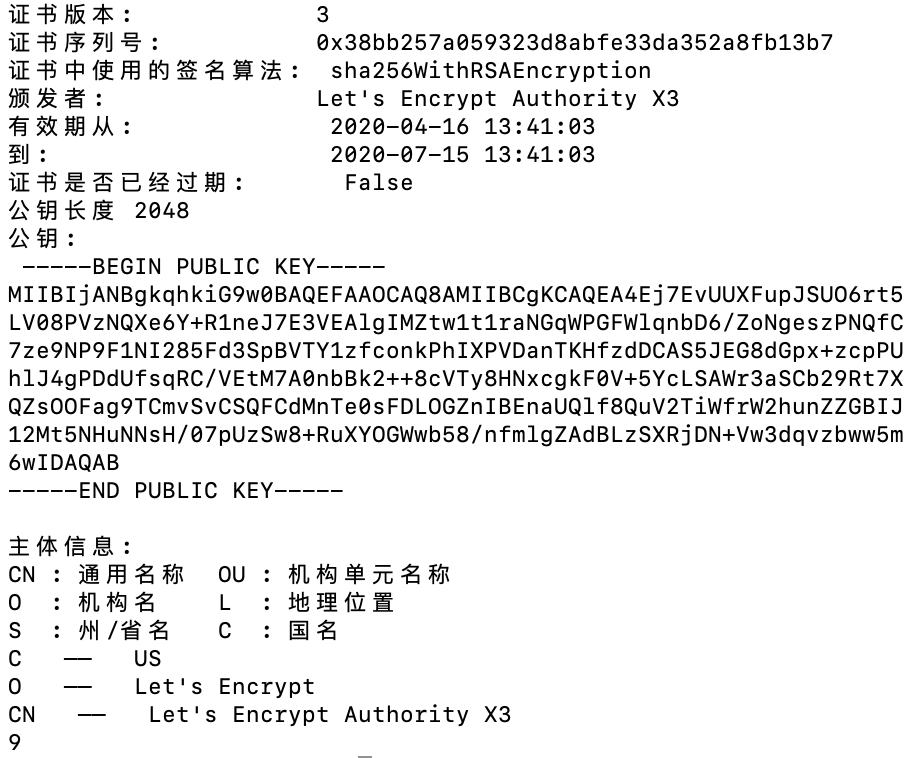Click the valid-from date 2020-04-16 13:41:03

[462, 126]
